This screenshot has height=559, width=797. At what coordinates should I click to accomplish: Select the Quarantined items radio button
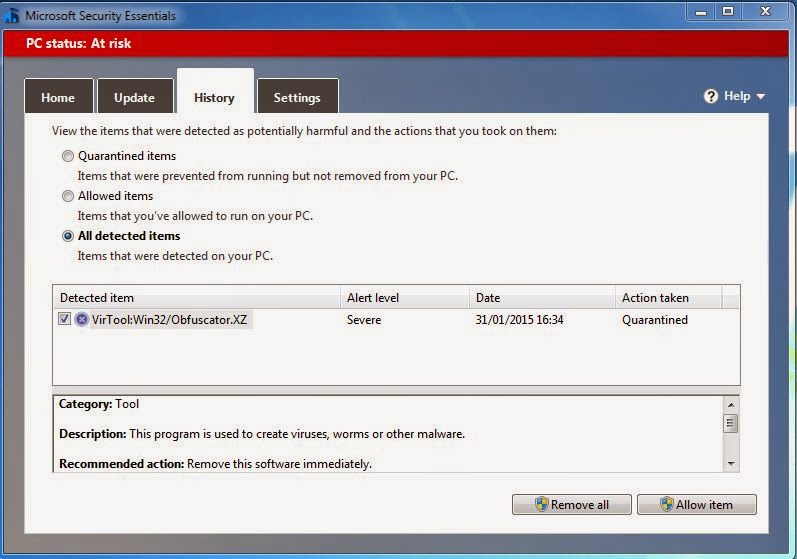[68, 156]
